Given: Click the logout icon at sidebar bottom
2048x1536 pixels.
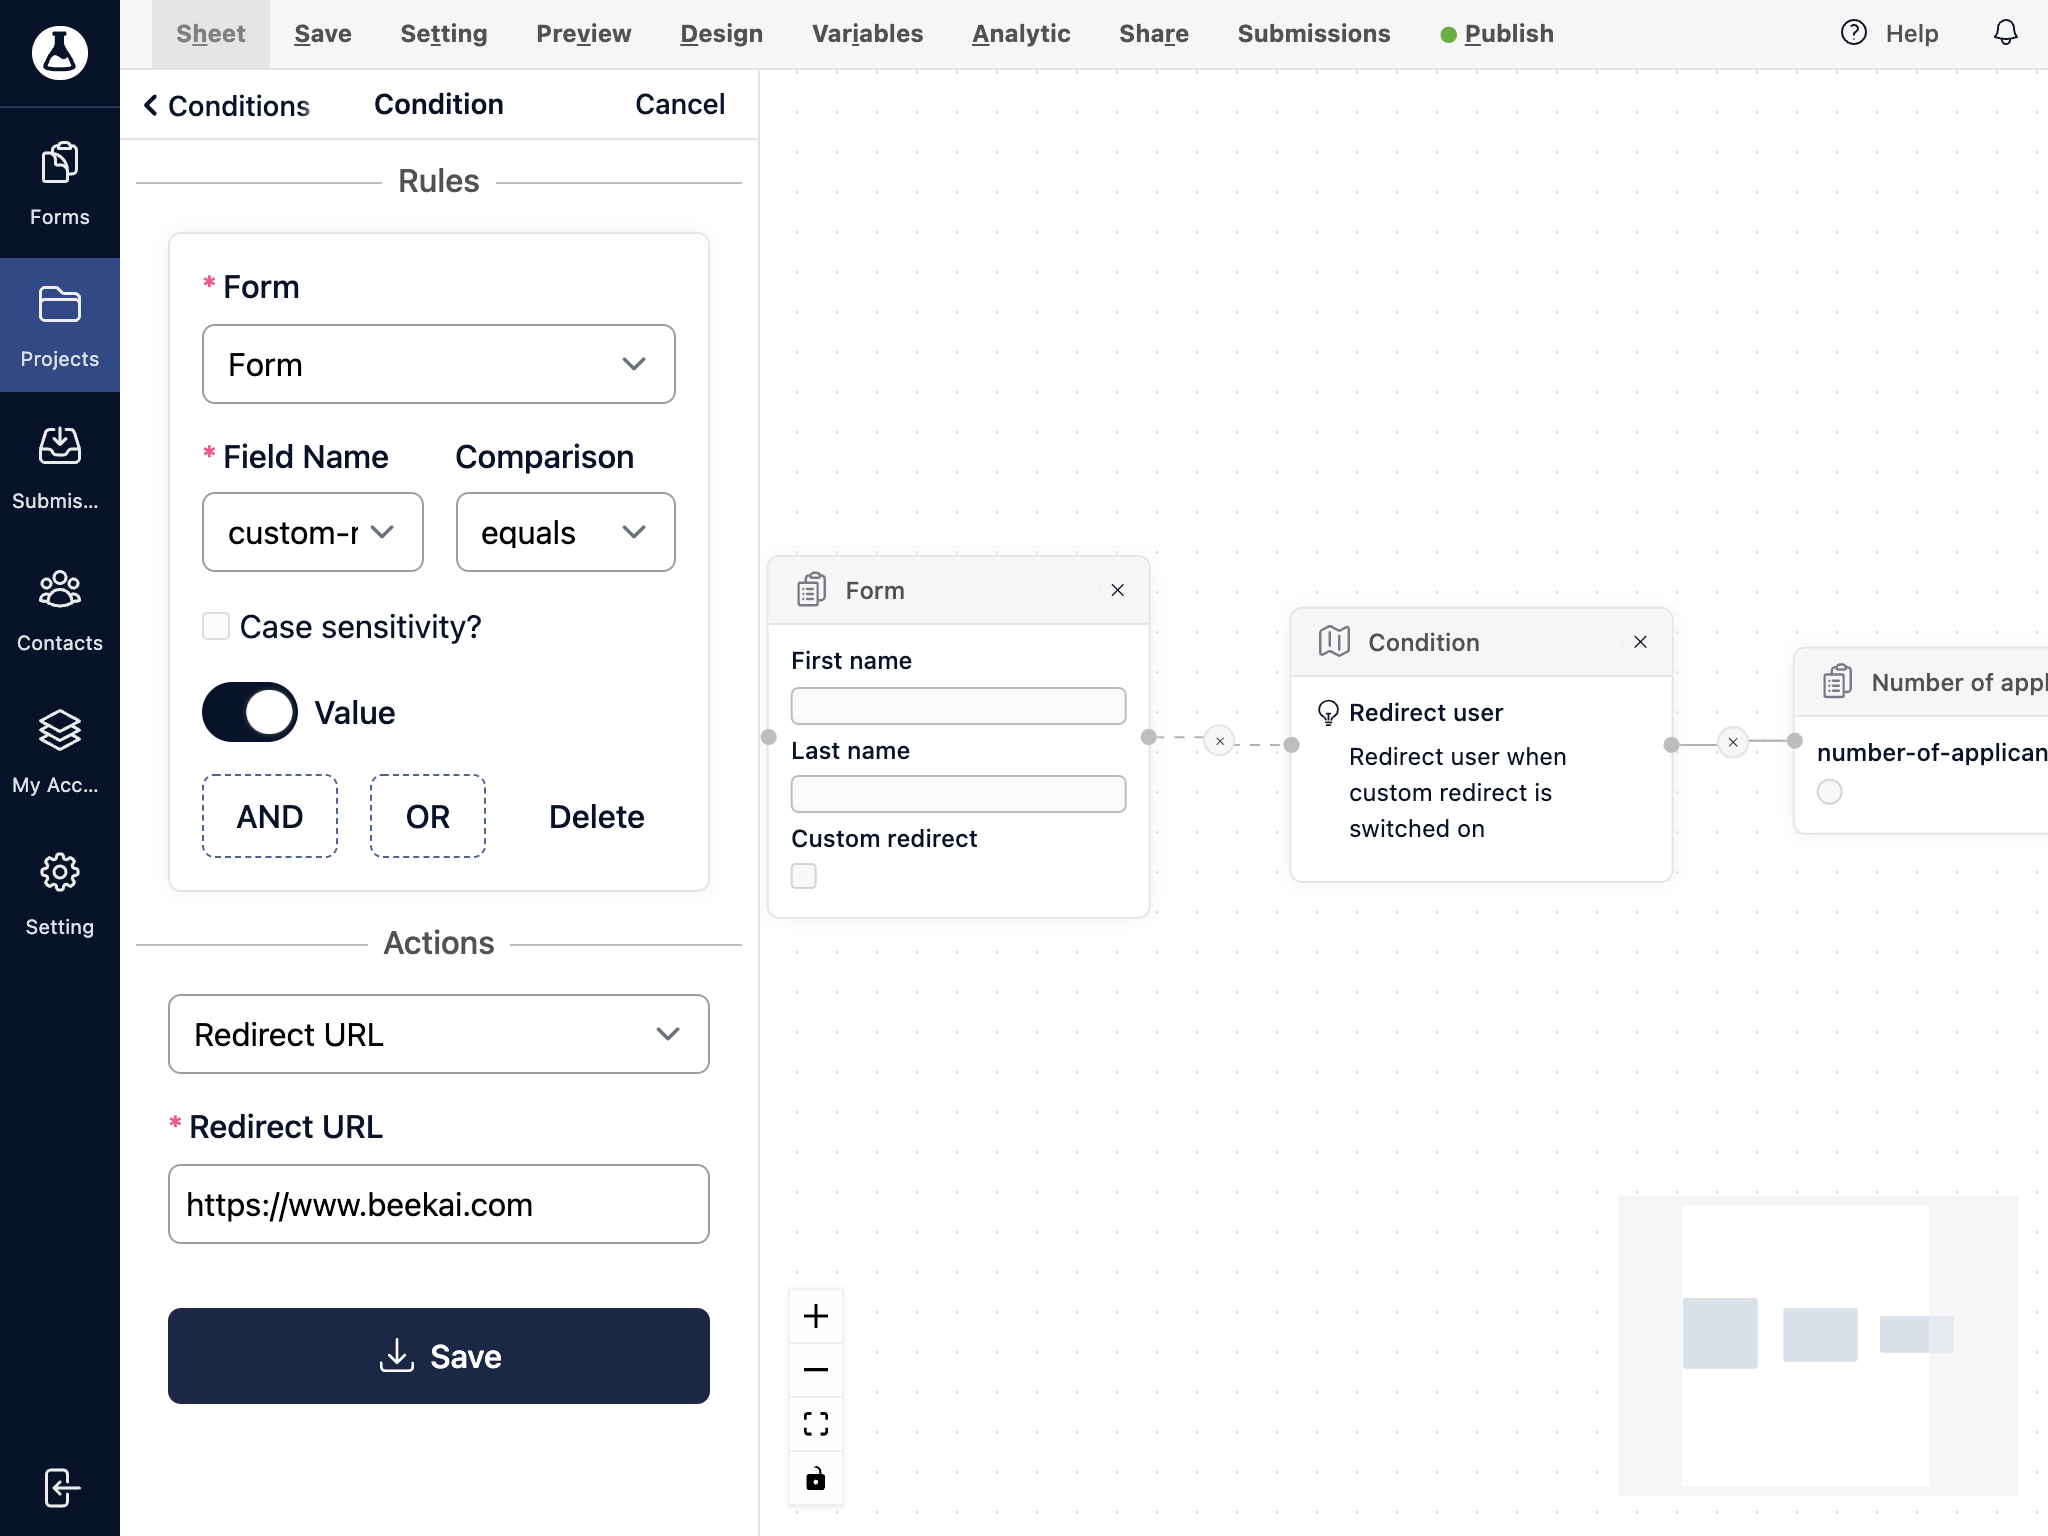Looking at the screenshot, I should pyautogui.click(x=61, y=1487).
